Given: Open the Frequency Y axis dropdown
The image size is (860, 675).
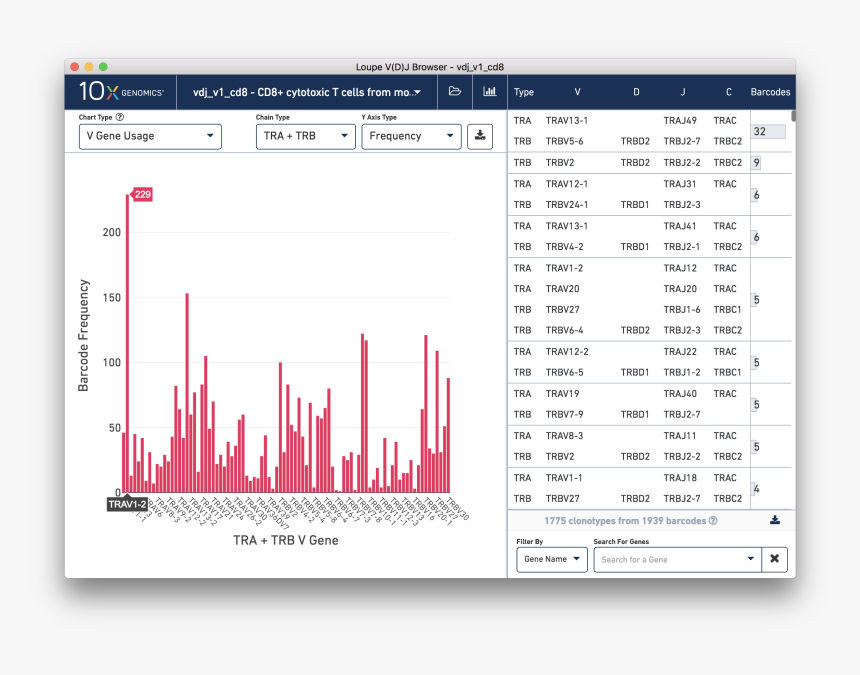Looking at the screenshot, I should [x=410, y=136].
